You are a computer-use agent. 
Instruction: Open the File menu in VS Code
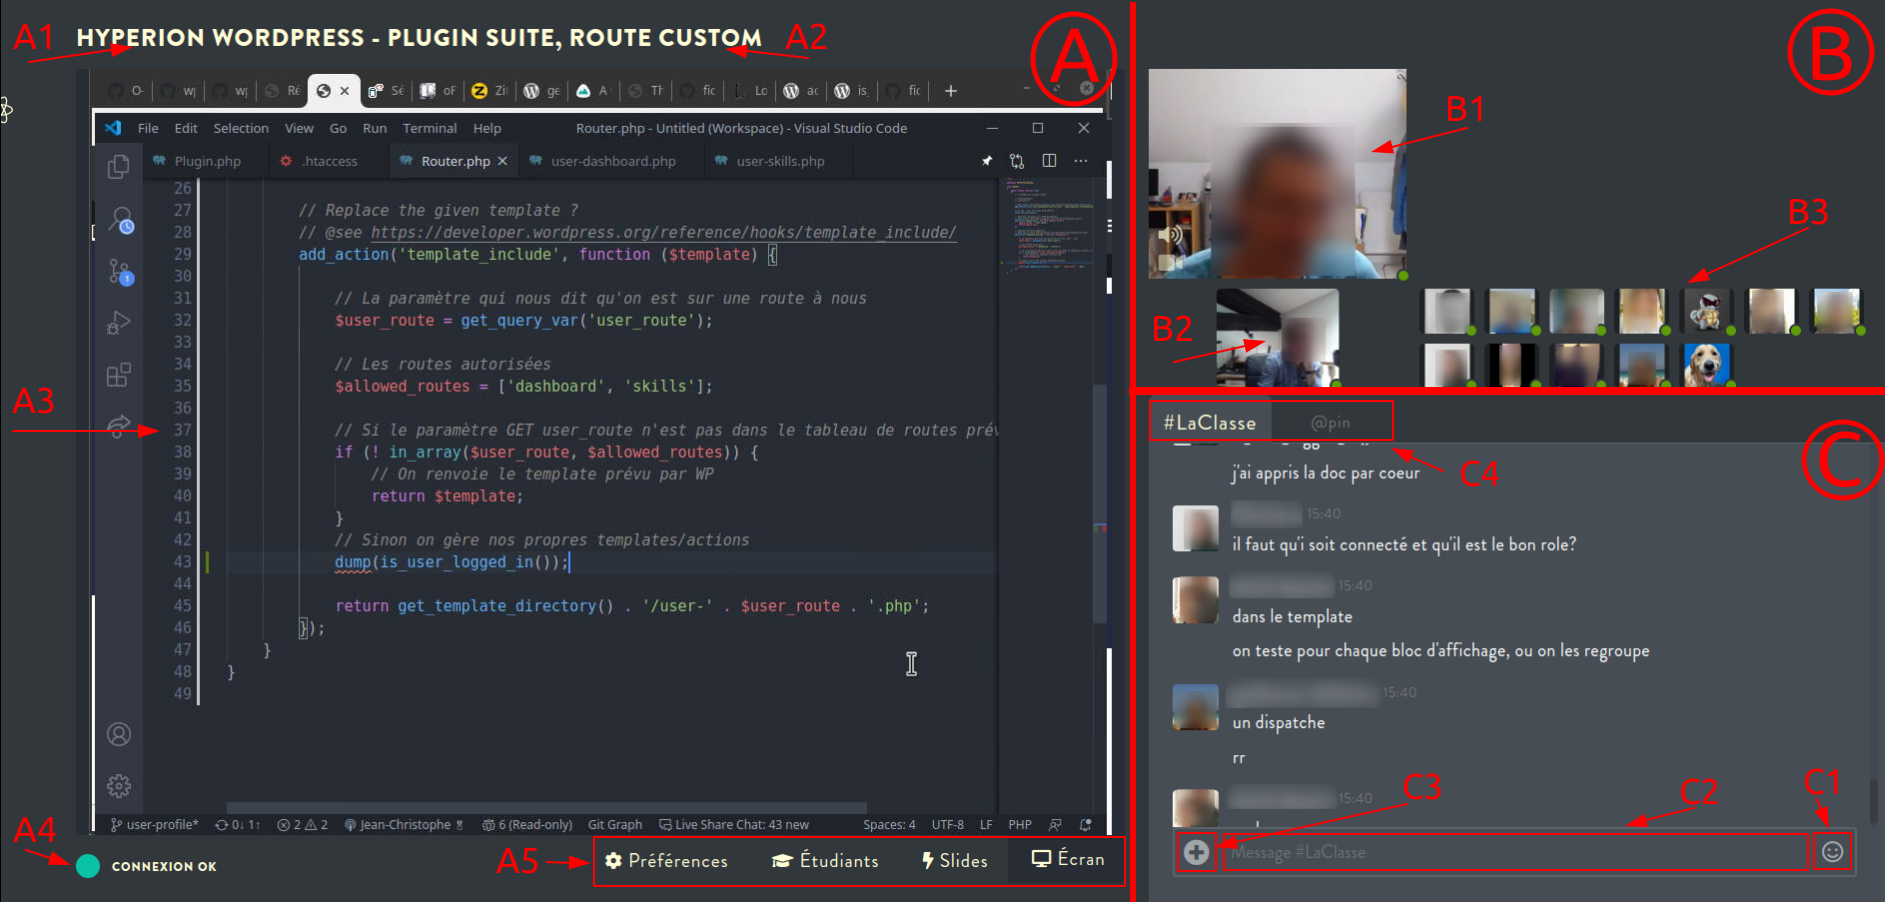pos(148,128)
